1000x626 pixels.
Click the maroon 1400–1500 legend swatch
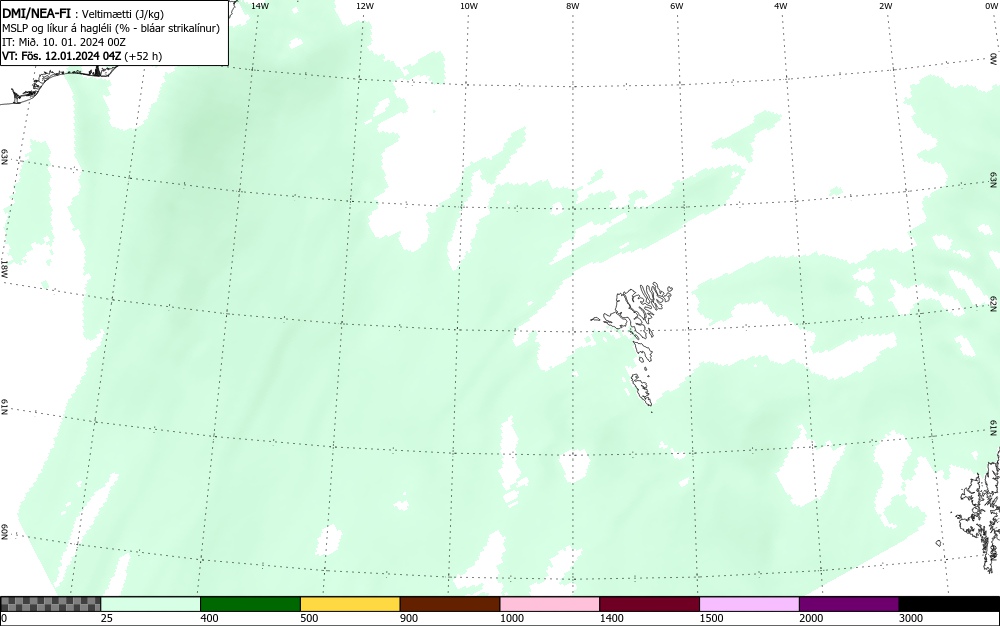pos(649,604)
